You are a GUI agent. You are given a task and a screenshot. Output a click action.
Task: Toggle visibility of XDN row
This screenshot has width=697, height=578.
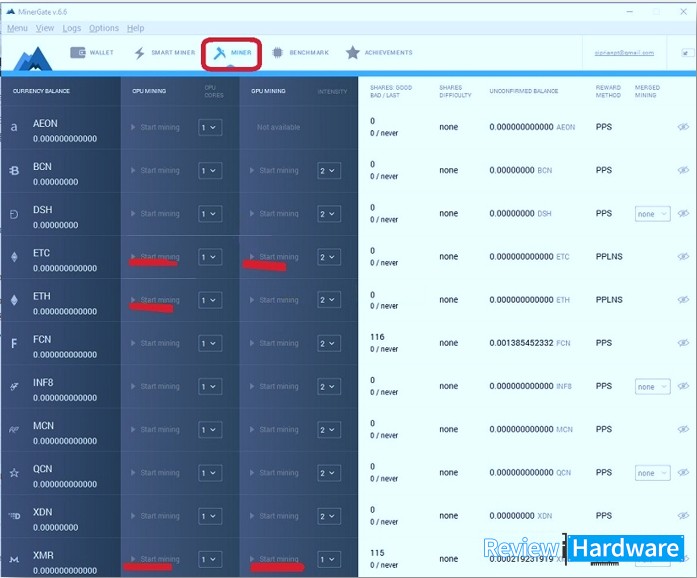[x=683, y=515]
